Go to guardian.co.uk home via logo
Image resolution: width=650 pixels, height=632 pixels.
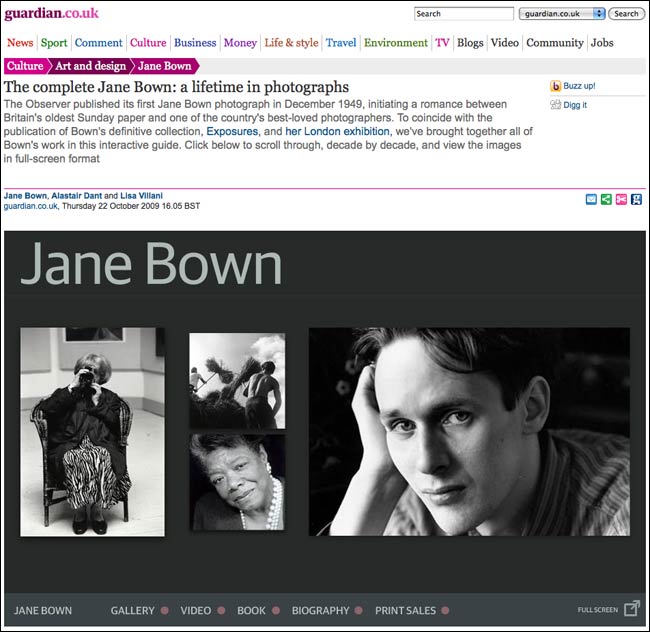[51, 13]
